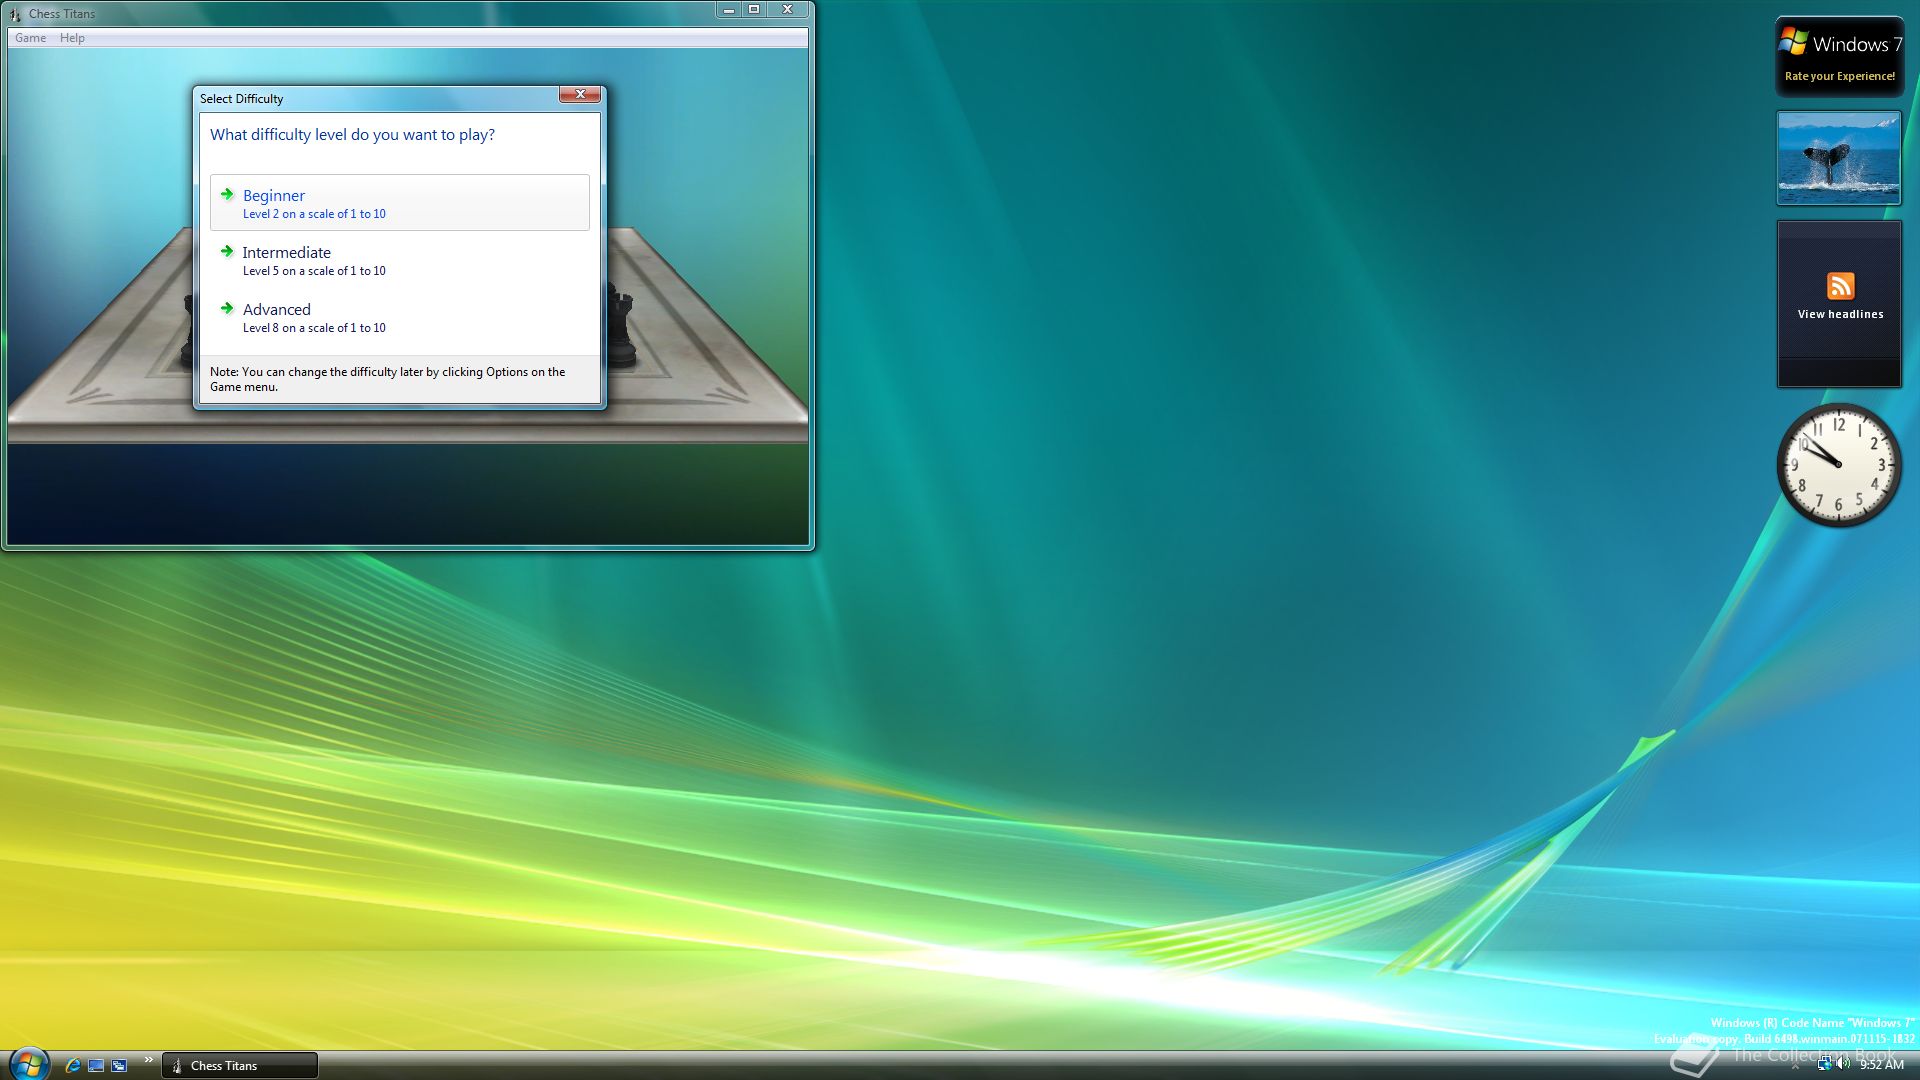Open the Help menu
Screen dimensions: 1920x1080
(72, 38)
